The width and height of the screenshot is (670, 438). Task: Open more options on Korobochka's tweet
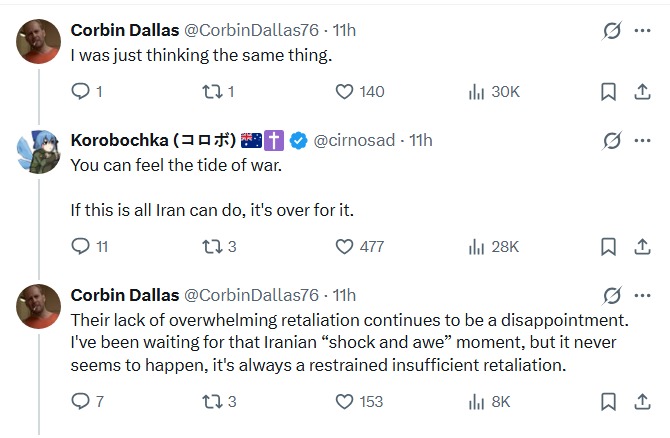pos(642,140)
